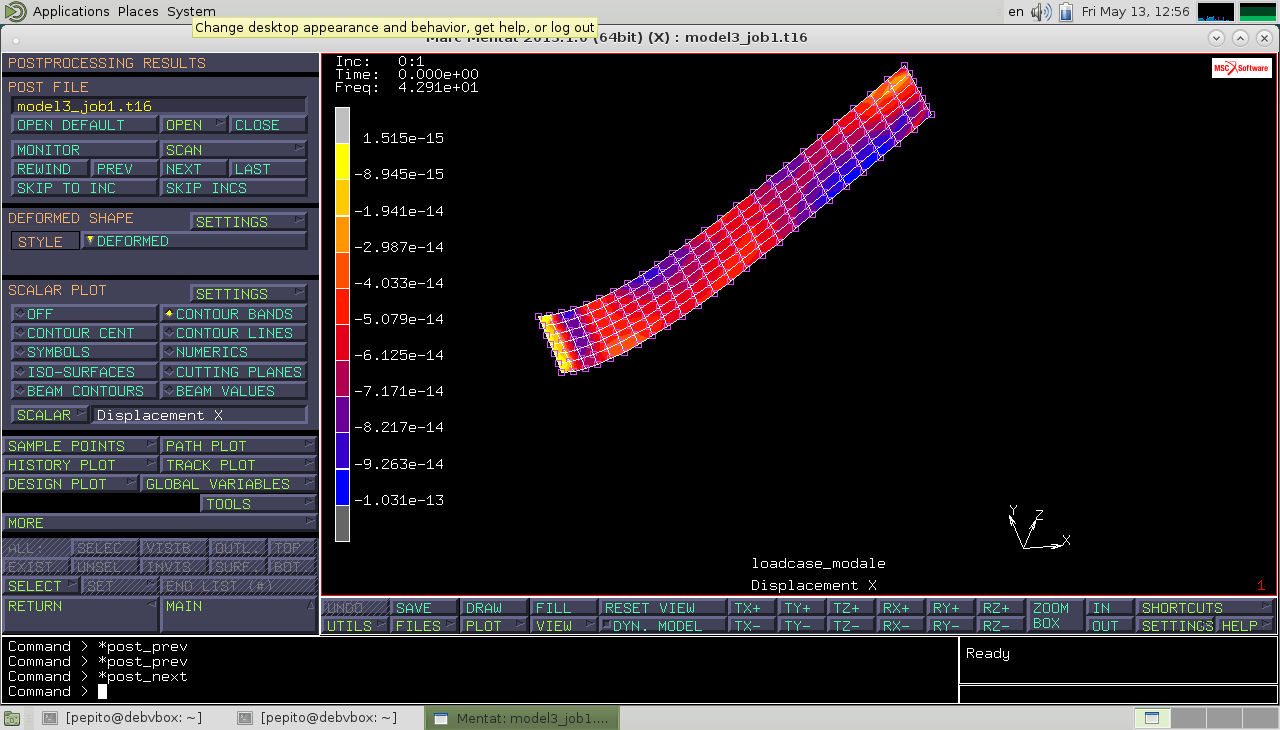Screen dimensions: 1280x730
Task: Click the volume speaker icon
Action: (1041, 12)
